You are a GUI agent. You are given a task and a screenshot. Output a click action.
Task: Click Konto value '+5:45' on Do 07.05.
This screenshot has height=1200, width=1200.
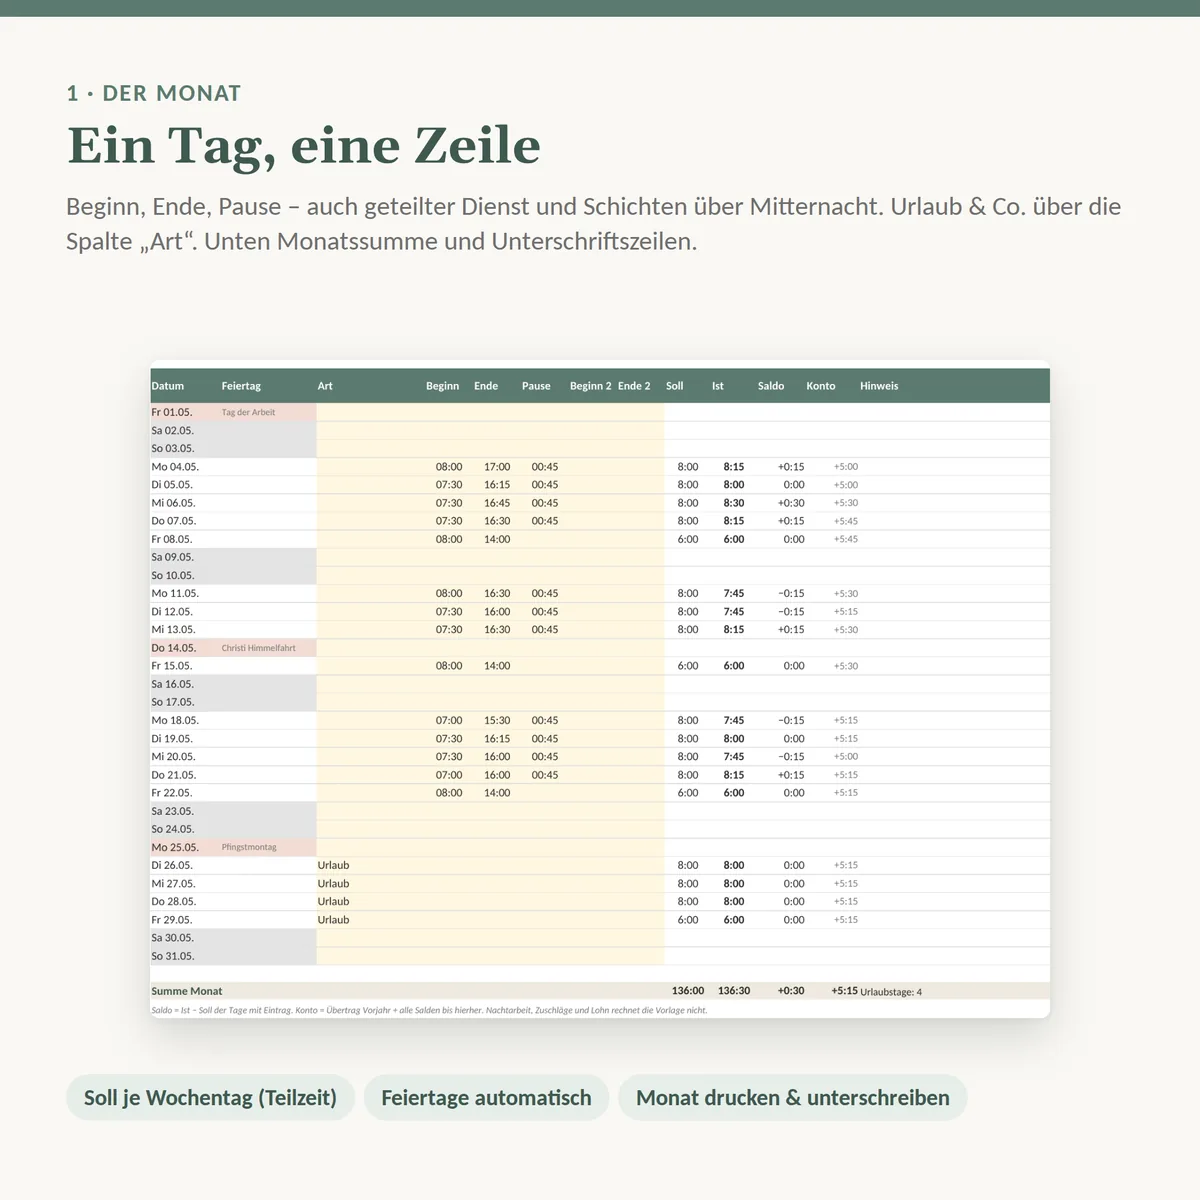(x=846, y=521)
